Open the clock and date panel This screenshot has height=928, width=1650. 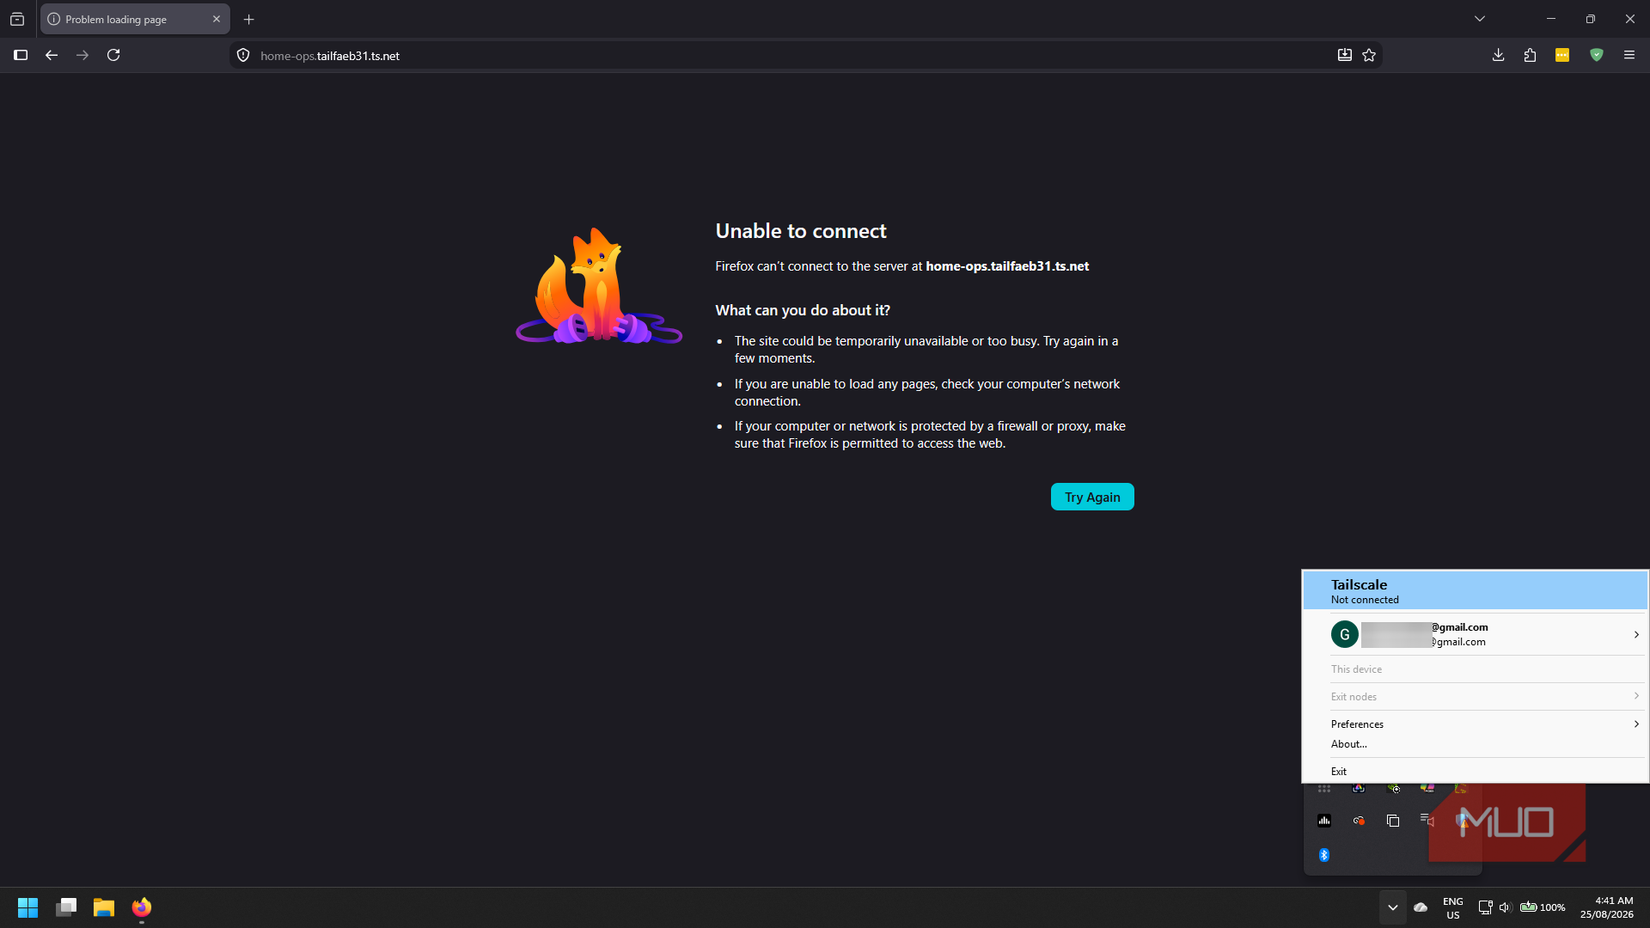(x=1607, y=908)
